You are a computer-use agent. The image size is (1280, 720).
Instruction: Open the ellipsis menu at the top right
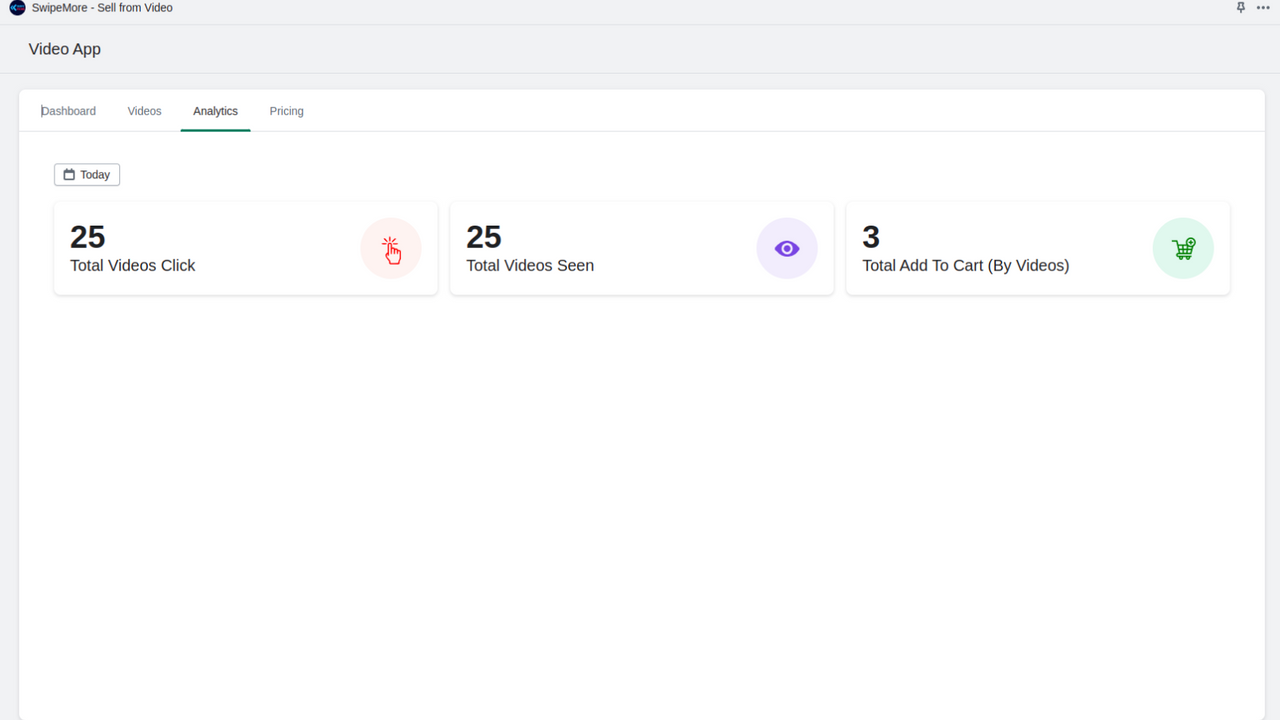coord(1263,8)
